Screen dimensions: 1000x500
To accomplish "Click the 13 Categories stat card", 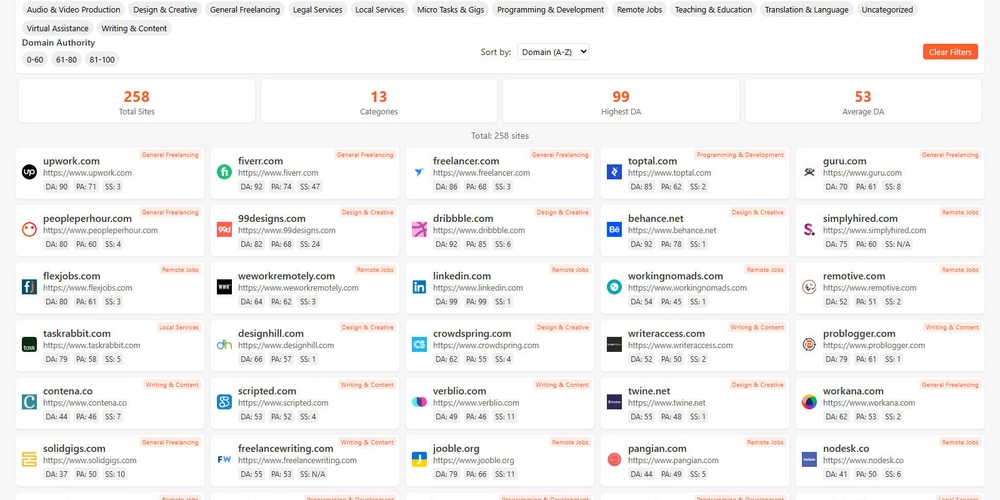I will (x=379, y=101).
